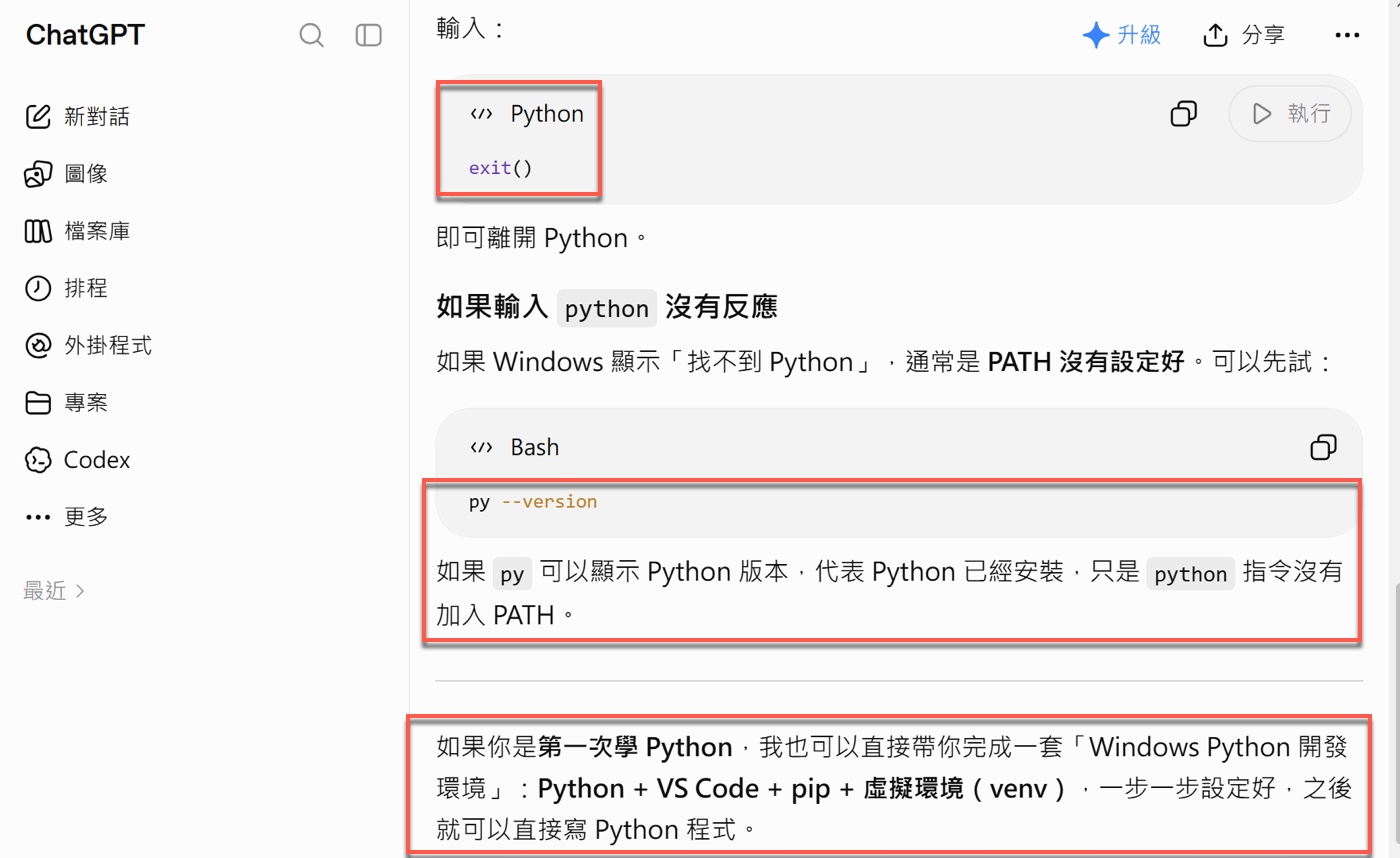Open 專案 projects in the sidebar
The image size is (1400, 858).
coord(65,403)
